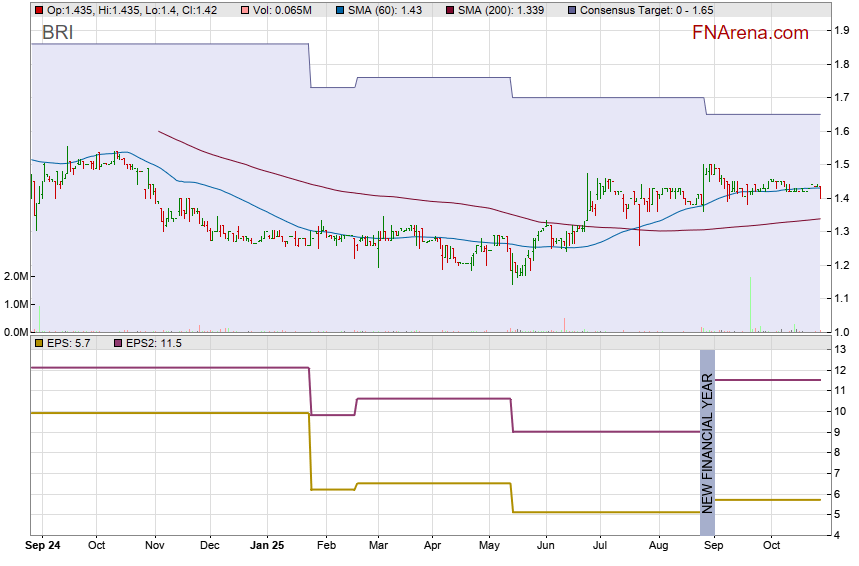The height and width of the screenshot is (566, 859).
Task: Click the 'Sep 24' date axis label
Action: coord(42,546)
